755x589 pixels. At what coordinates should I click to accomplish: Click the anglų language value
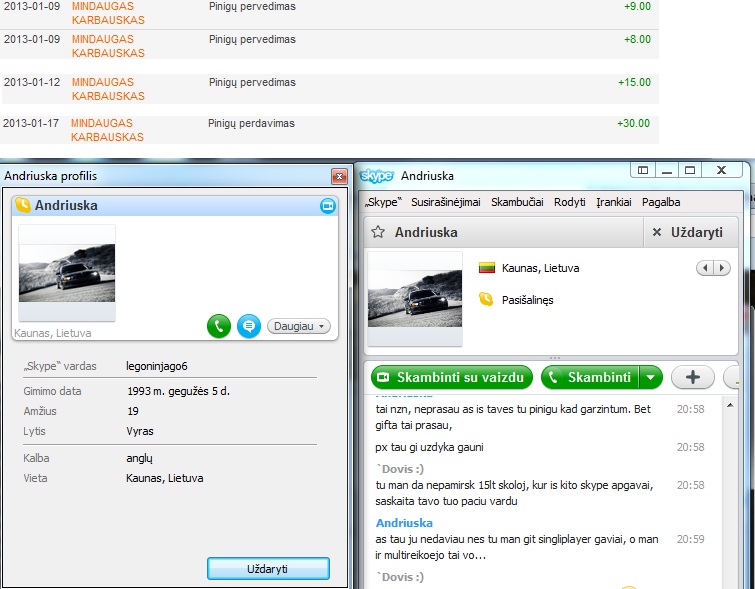(x=140, y=458)
